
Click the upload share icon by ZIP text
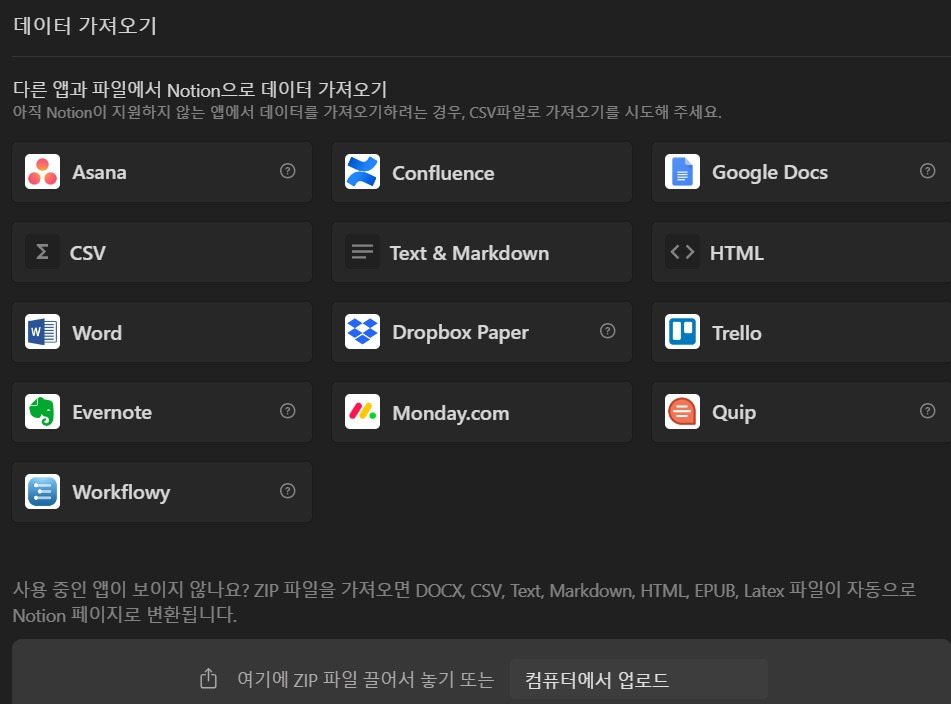[x=208, y=679]
